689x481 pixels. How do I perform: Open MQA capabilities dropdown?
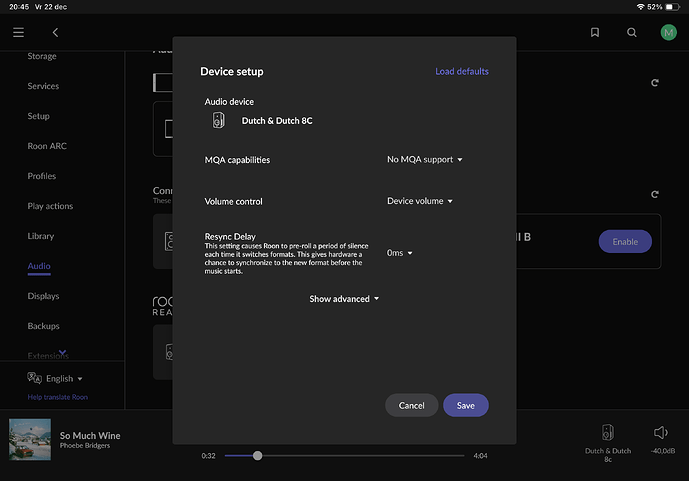click(424, 159)
